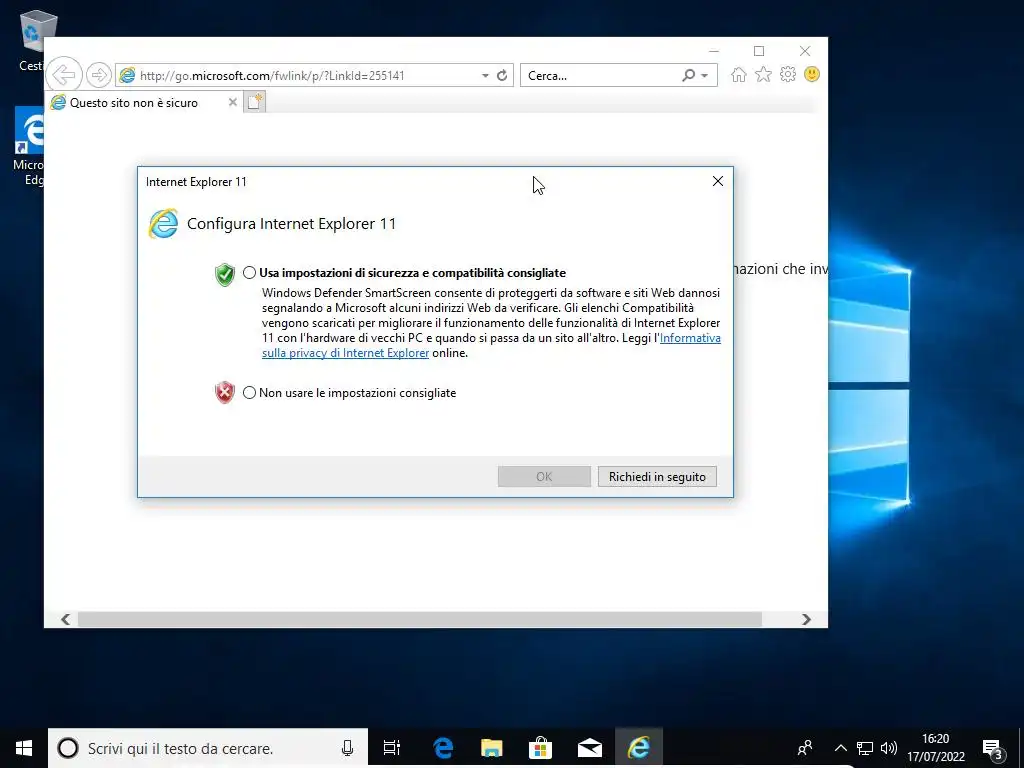Refresh the page with the reload icon
This screenshot has width=1024, height=768.
tap(502, 76)
